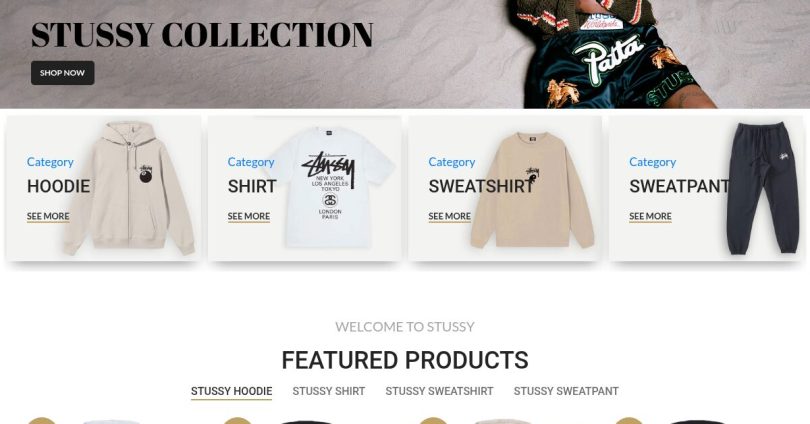Switch to the Stussy Sweatpant tab
The image size is (810, 424).
pyautogui.click(x=566, y=391)
